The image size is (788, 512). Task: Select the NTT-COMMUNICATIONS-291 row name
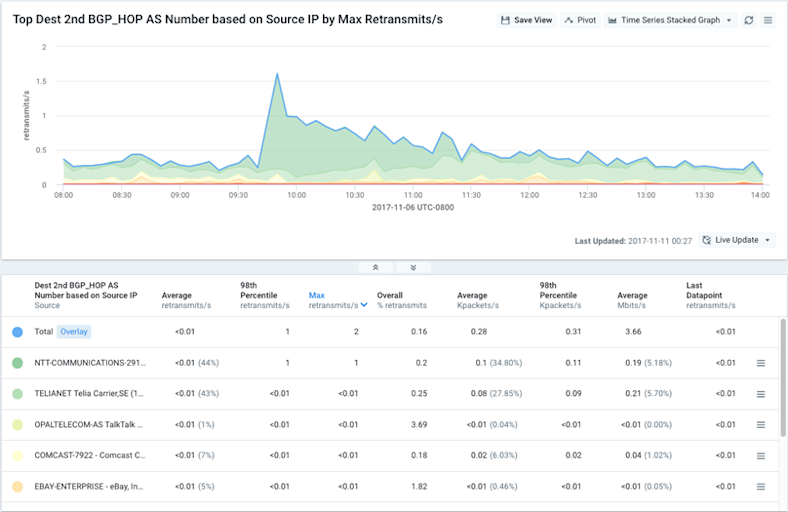coord(90,363)
